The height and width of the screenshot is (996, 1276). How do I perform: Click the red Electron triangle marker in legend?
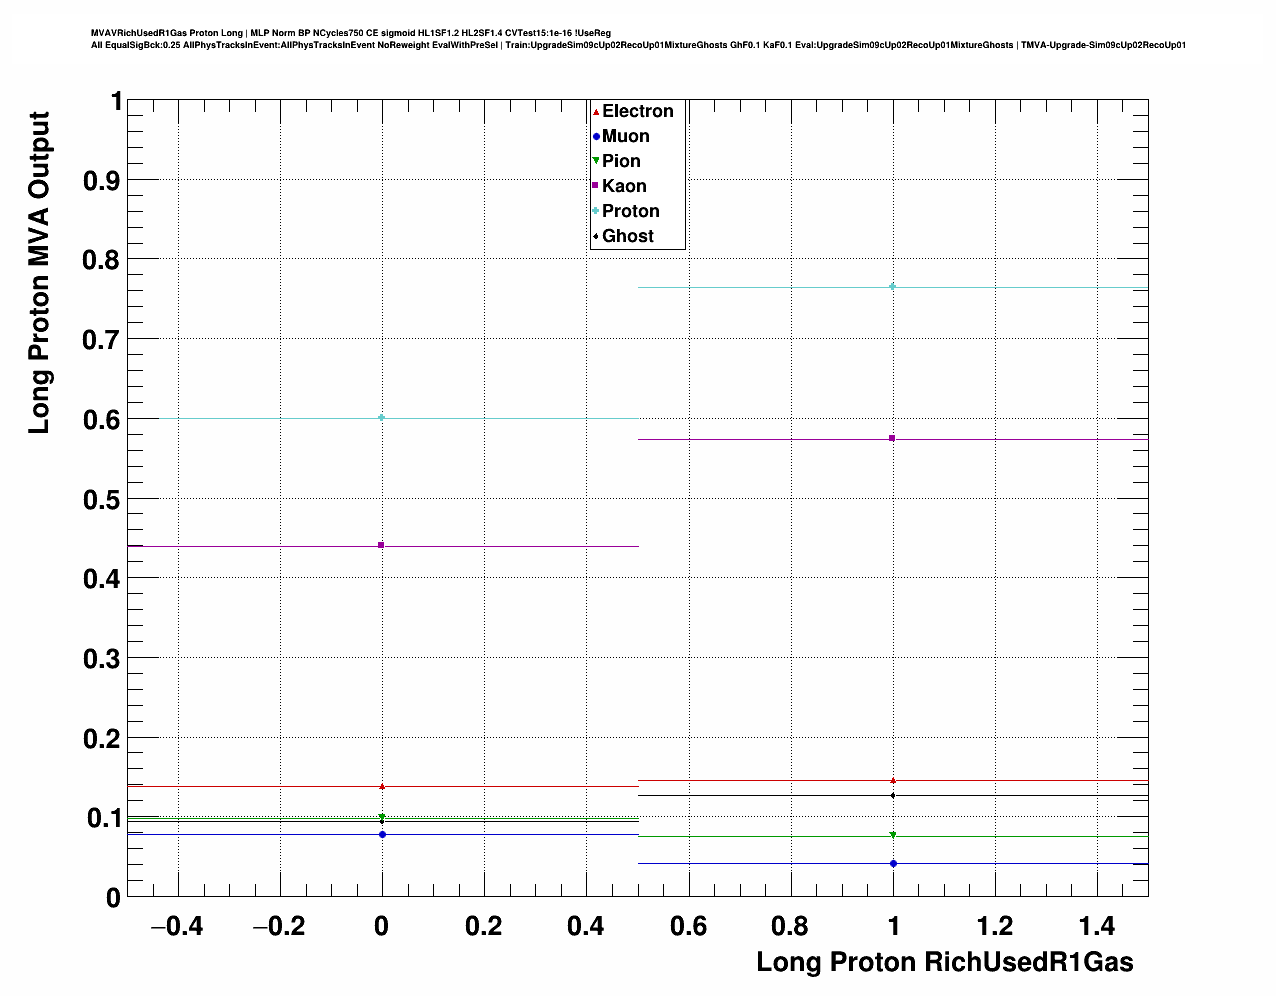coord(596,112)
